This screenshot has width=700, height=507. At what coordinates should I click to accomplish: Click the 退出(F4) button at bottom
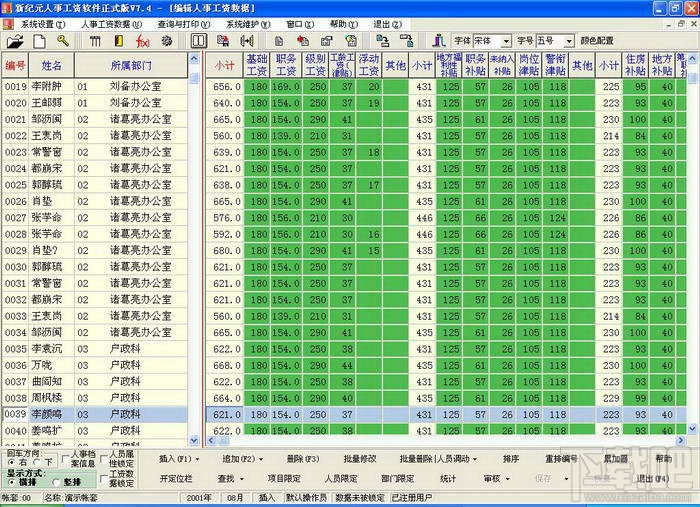pos(653,479)
